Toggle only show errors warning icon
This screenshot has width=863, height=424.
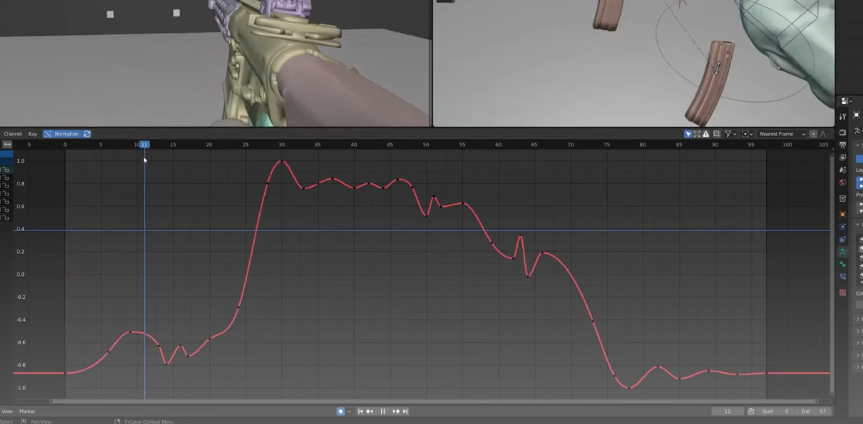coord(706,134)
